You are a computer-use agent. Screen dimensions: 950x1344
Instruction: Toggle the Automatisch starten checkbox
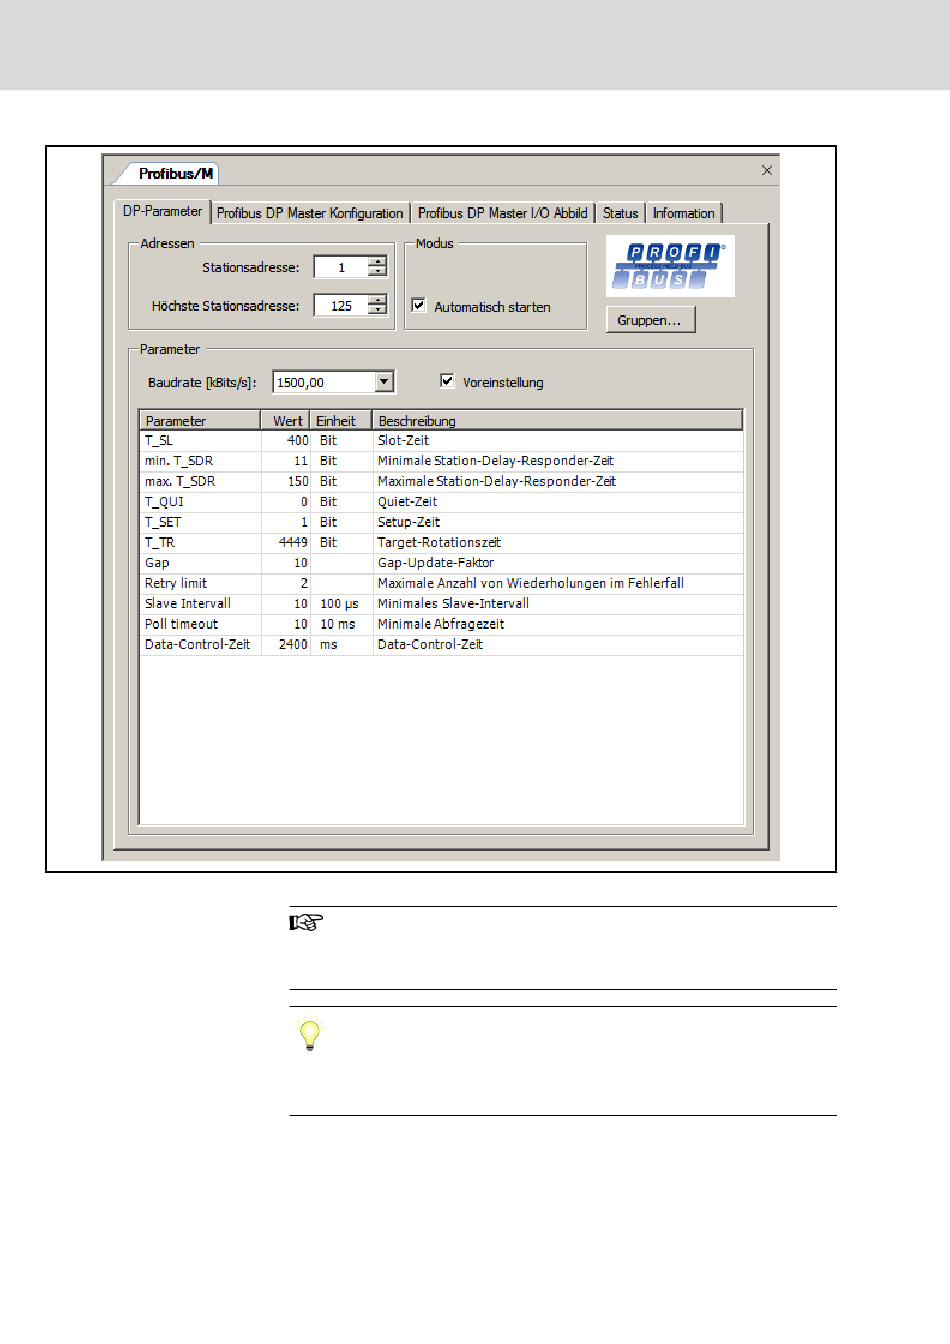tap(419, 305)
